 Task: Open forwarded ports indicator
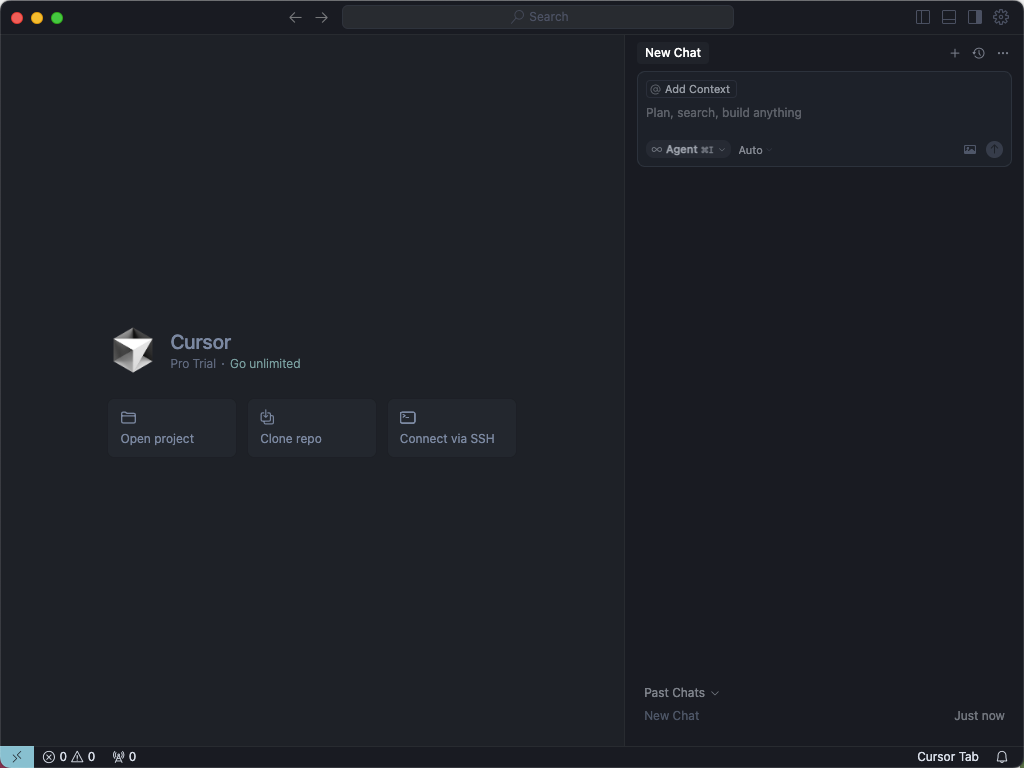pos(124,757)
